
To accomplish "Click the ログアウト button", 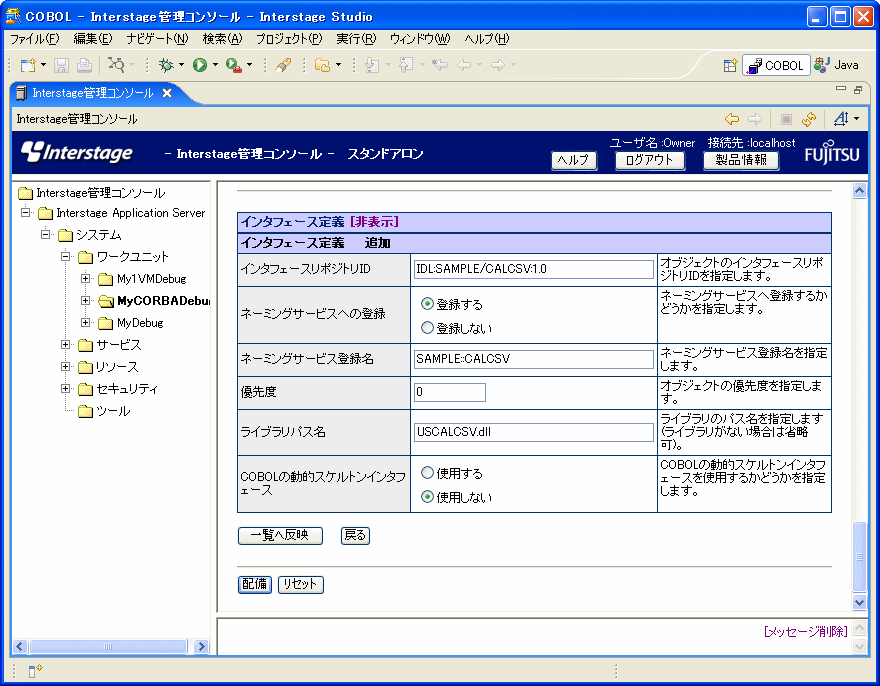I will coord(649,161).
